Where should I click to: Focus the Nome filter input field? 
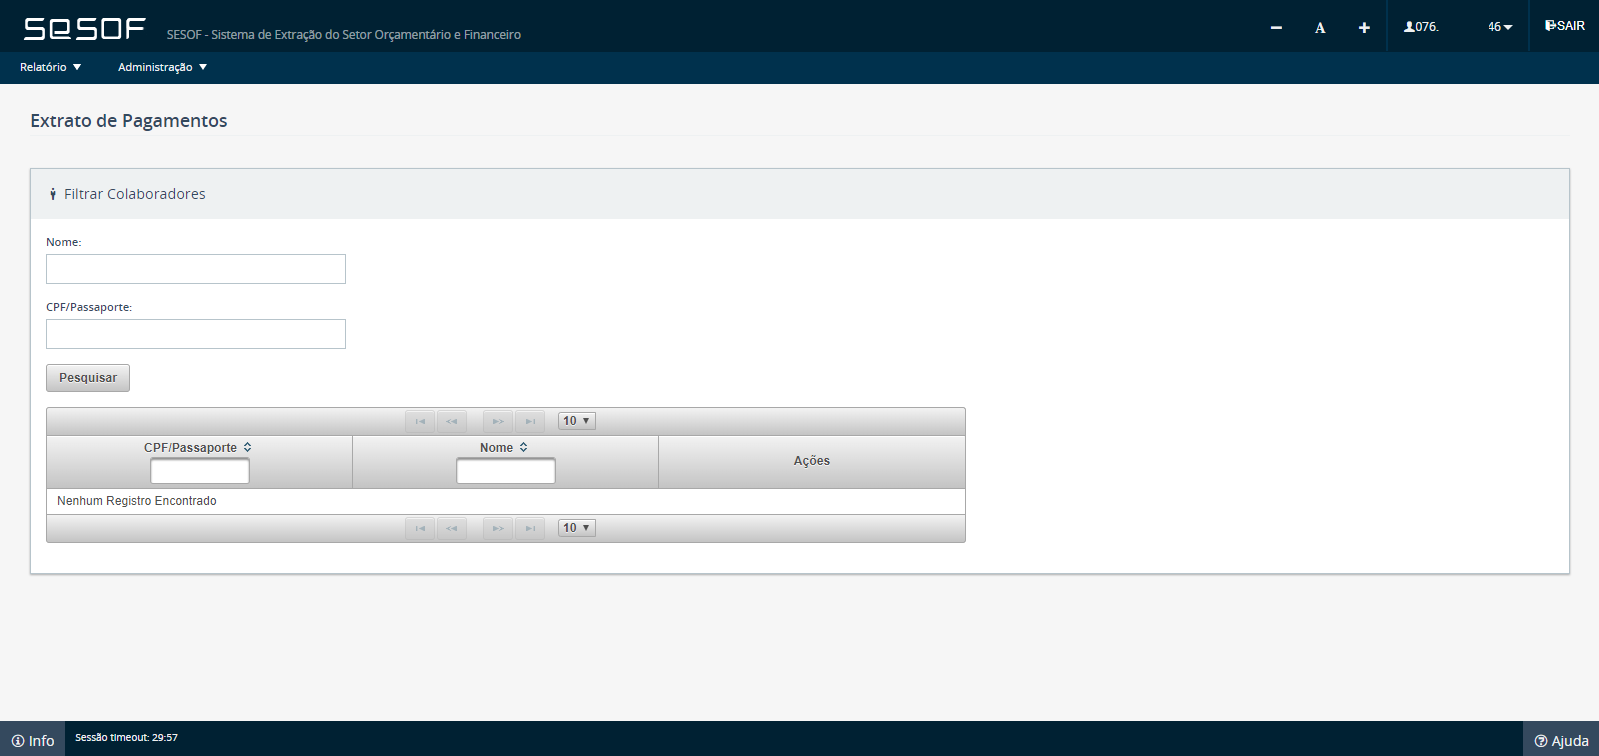(196, 269)
